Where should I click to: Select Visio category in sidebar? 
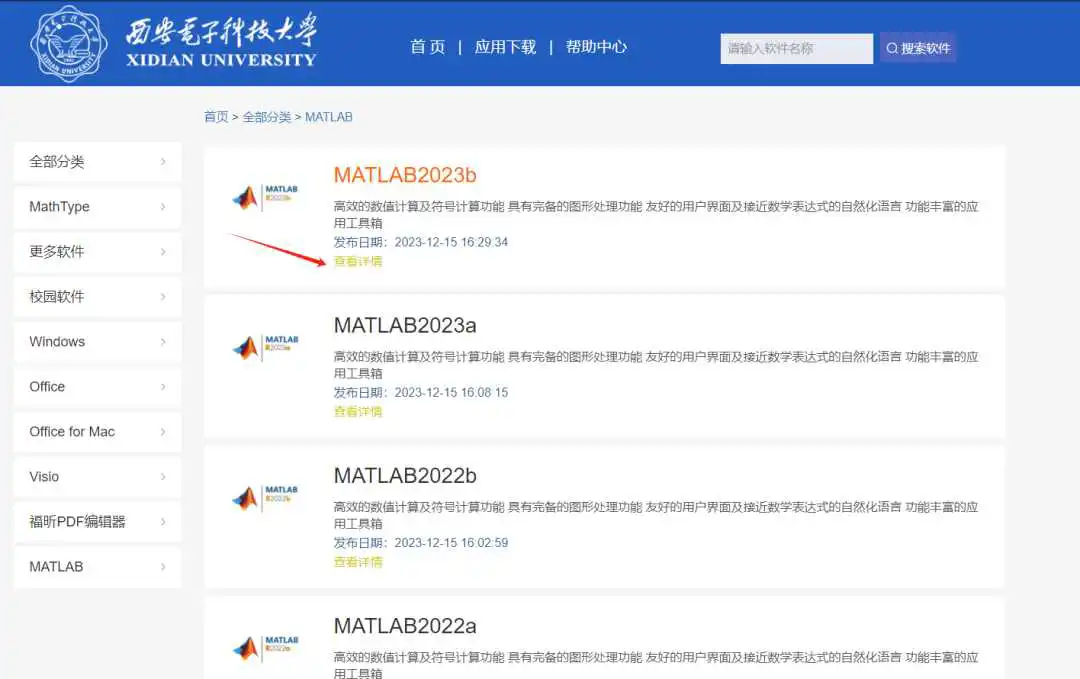tap(97, 477)
